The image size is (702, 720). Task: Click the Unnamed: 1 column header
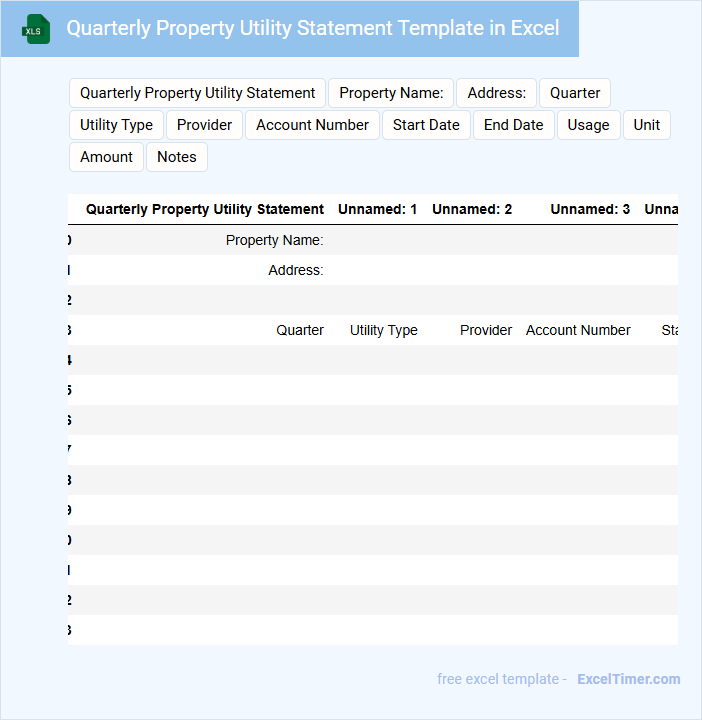coord(377,209)
